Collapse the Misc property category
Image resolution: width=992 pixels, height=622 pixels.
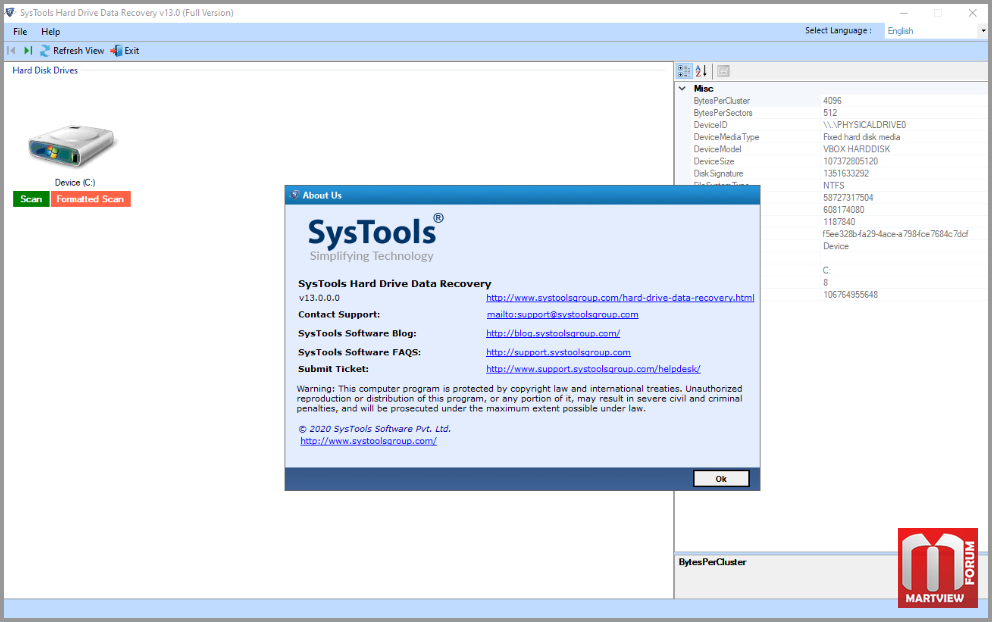(683, 89)
